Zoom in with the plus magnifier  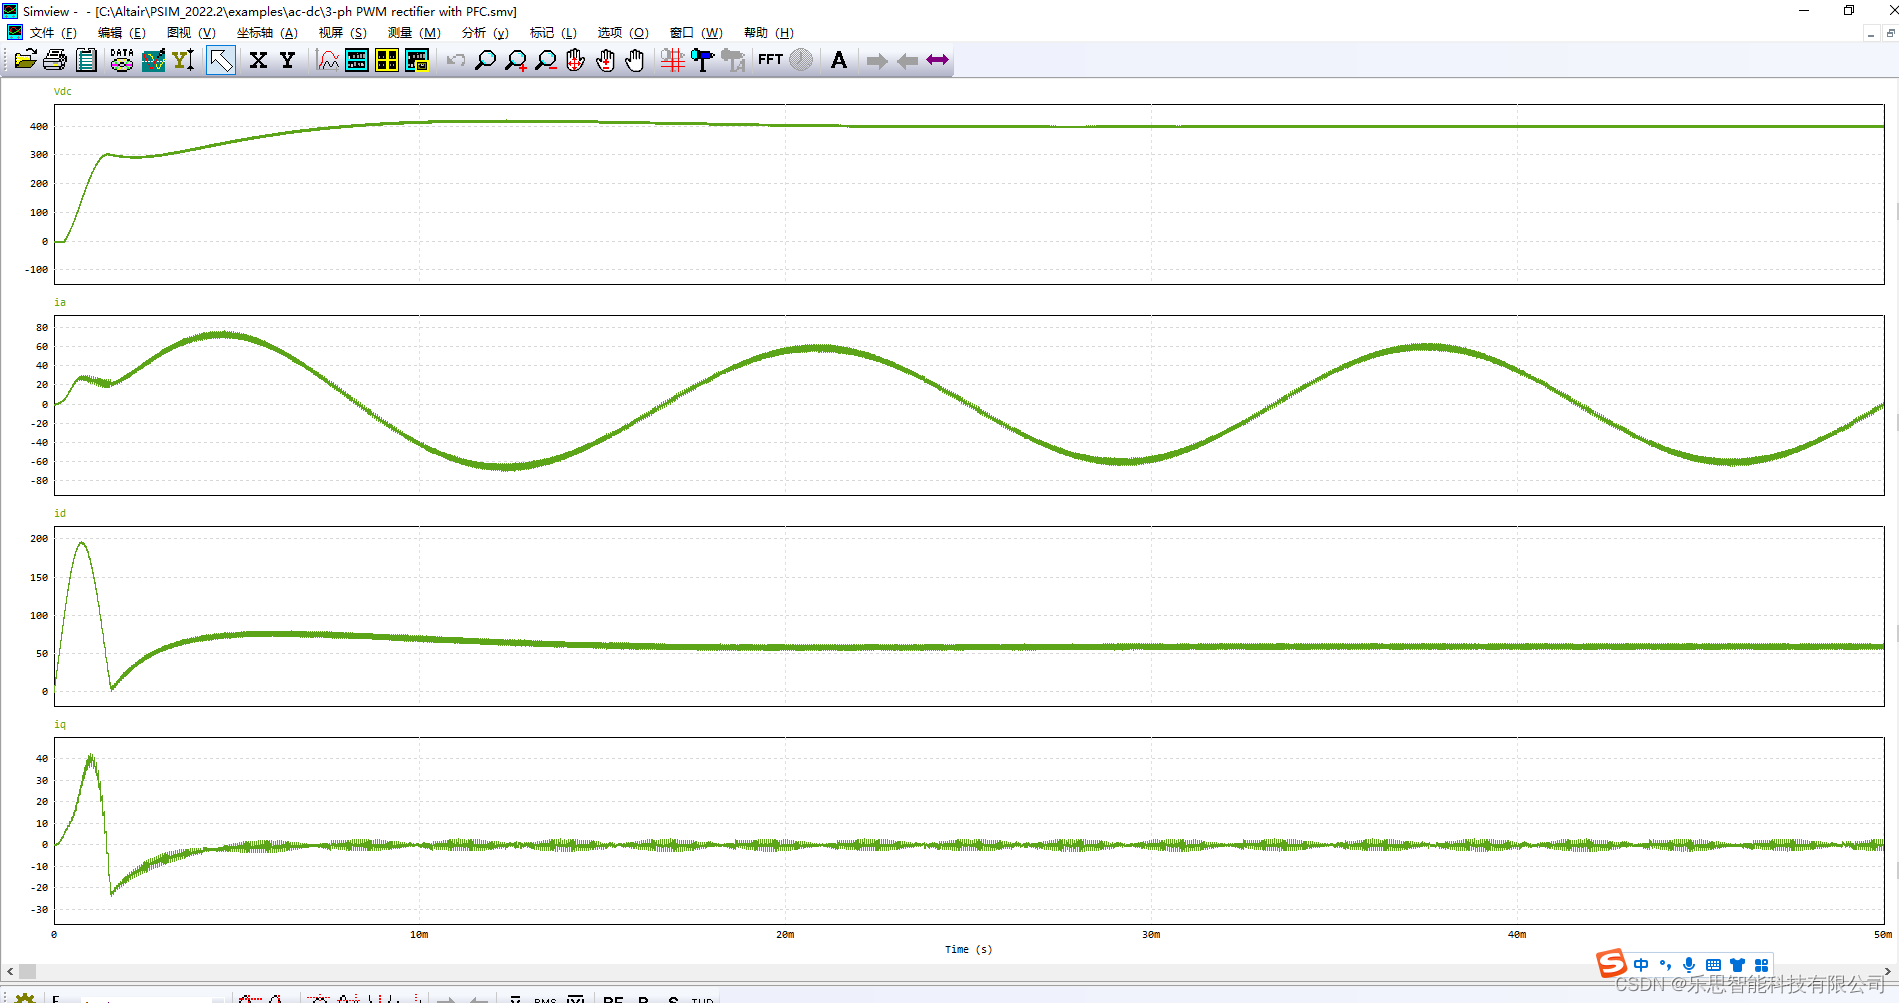click(x=516, y=60)
